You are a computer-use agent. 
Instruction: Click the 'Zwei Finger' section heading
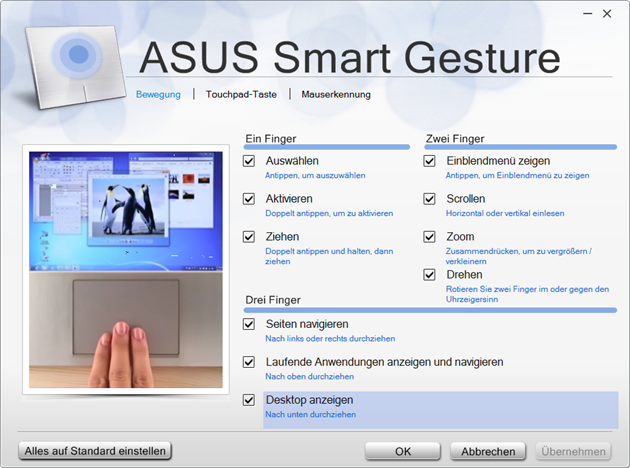pos(455,139)
